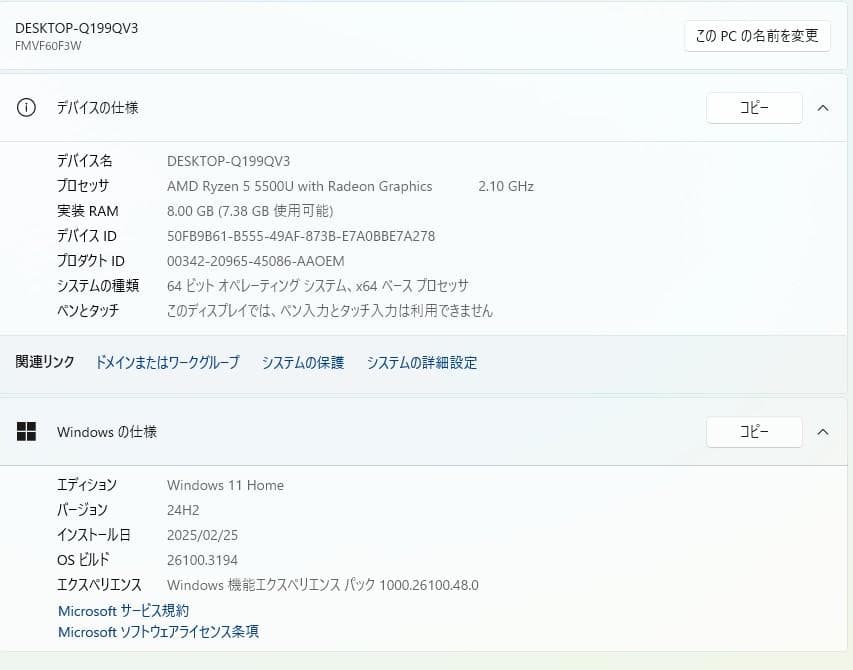Click コピー in the Windows specifications section
853x670 pixels.
pyautogui.click(x=754, y=431)
